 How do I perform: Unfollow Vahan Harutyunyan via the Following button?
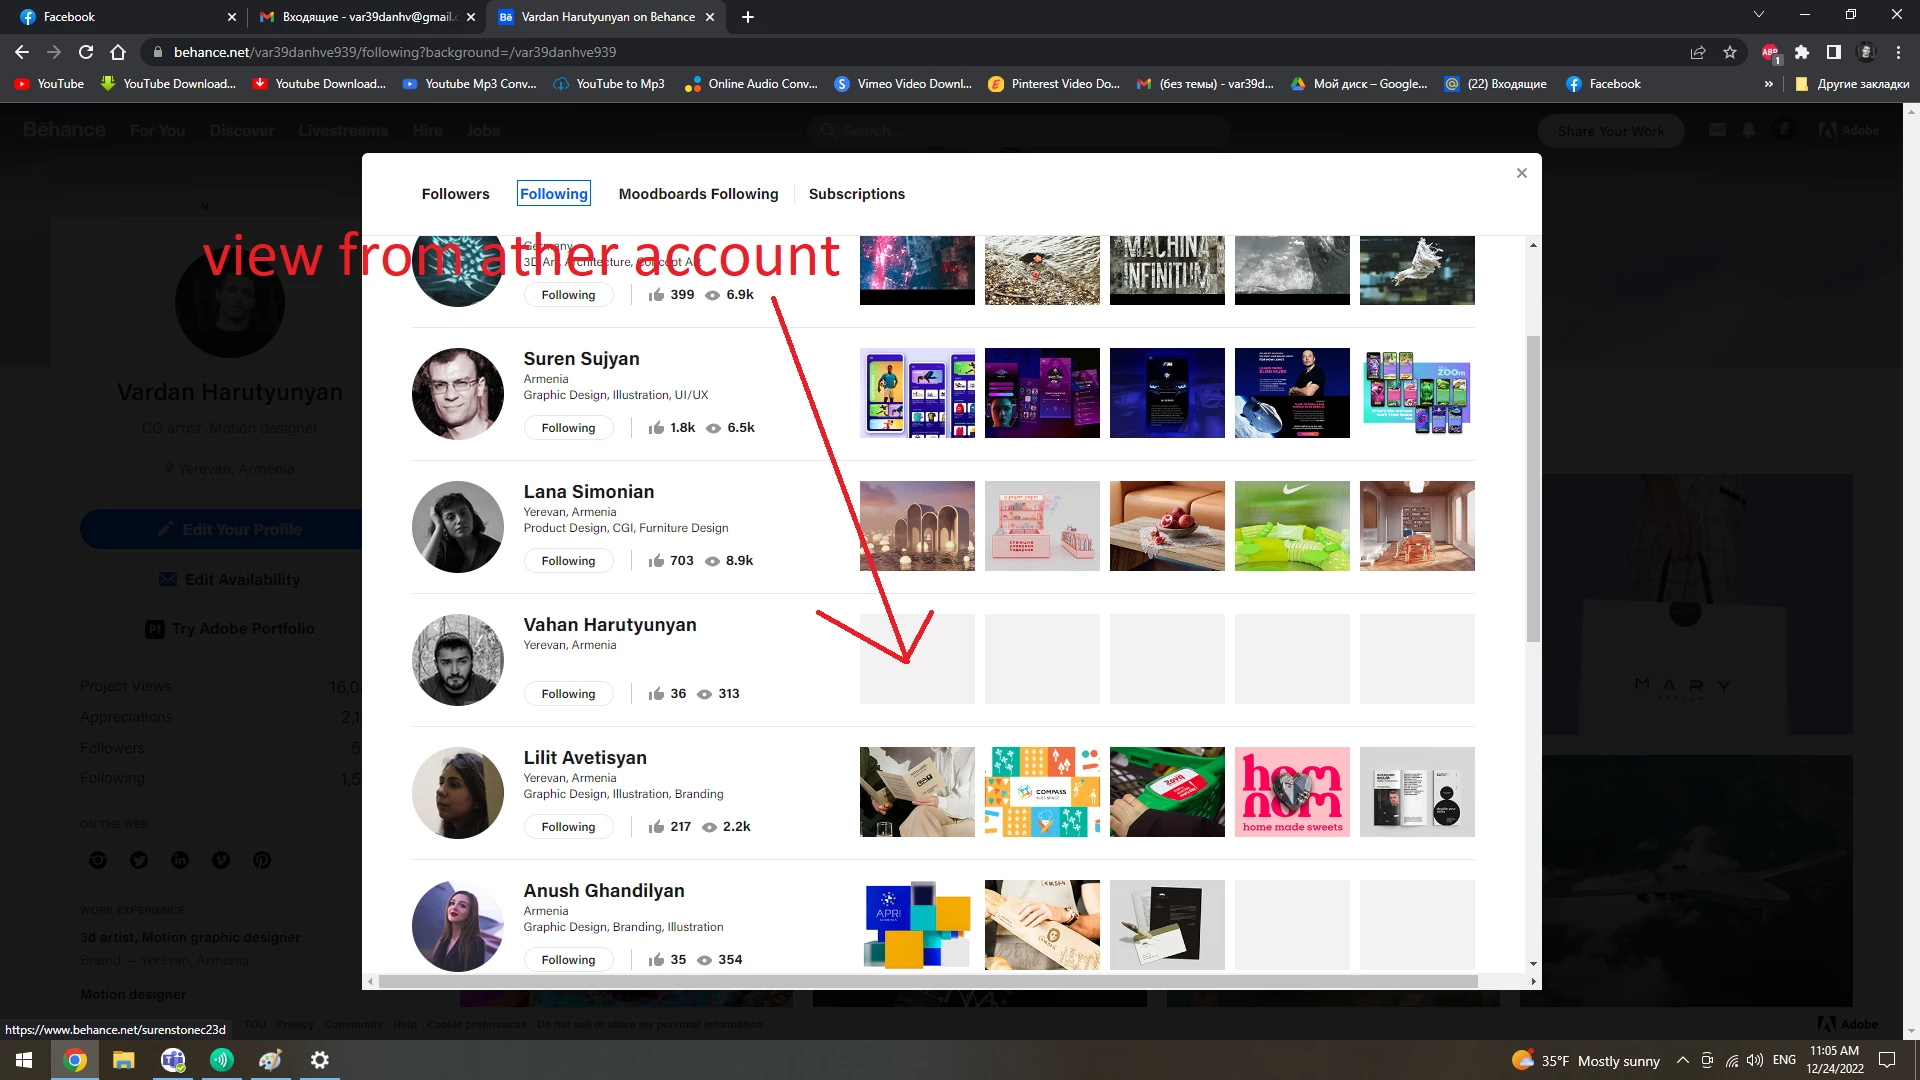click(568, 694)
